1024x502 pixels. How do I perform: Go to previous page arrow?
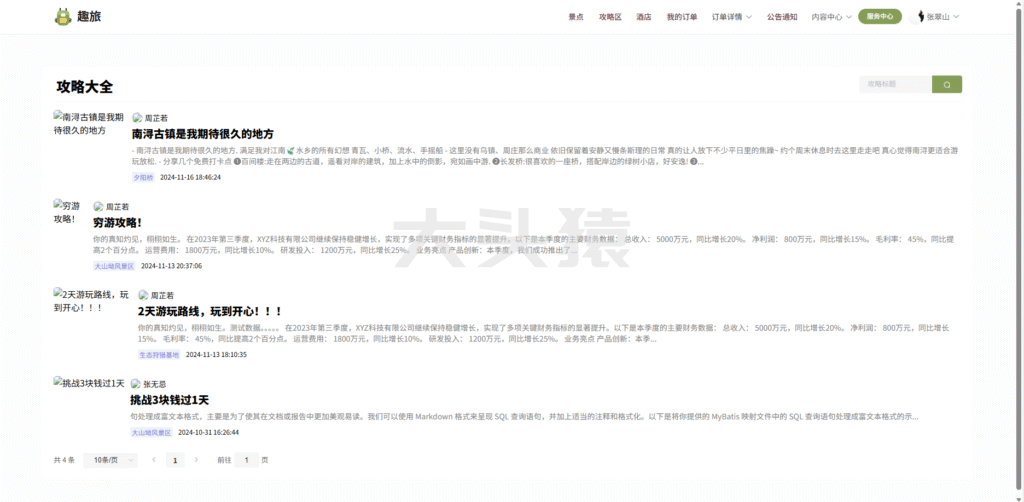click(x=154, y=460)
